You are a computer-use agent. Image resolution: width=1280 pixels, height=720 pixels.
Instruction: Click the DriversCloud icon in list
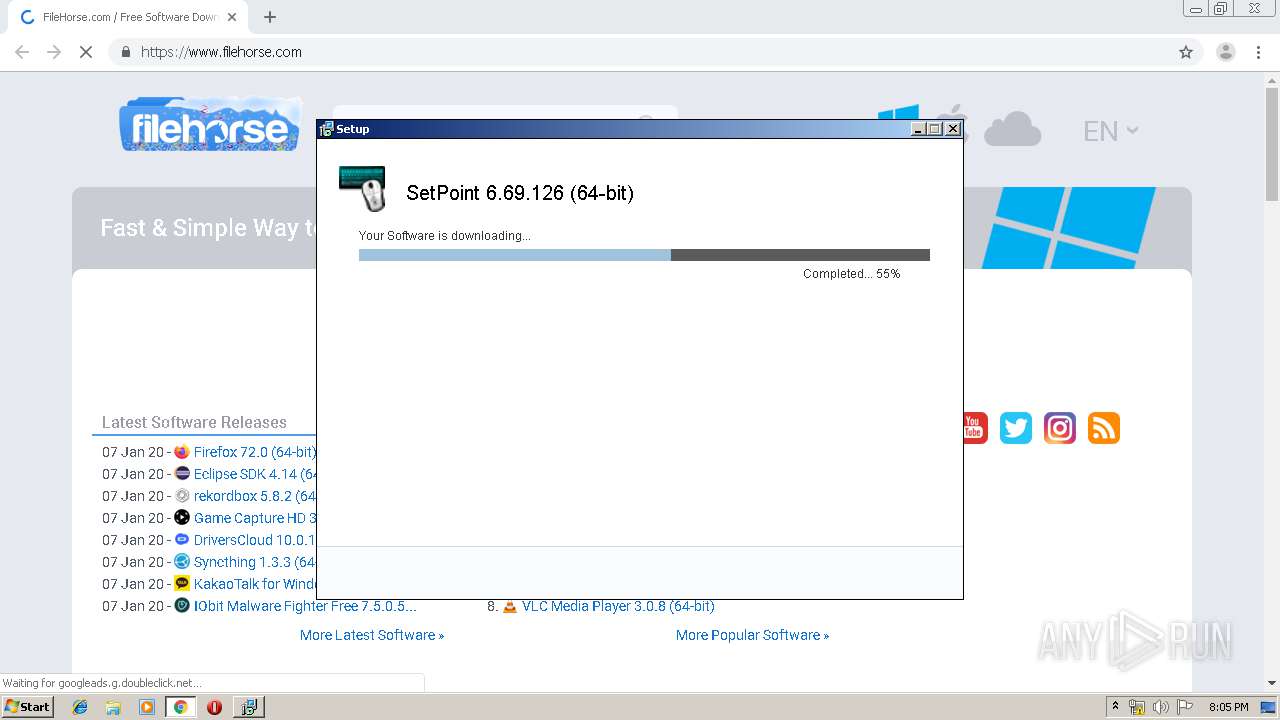(x=182, y=540)
